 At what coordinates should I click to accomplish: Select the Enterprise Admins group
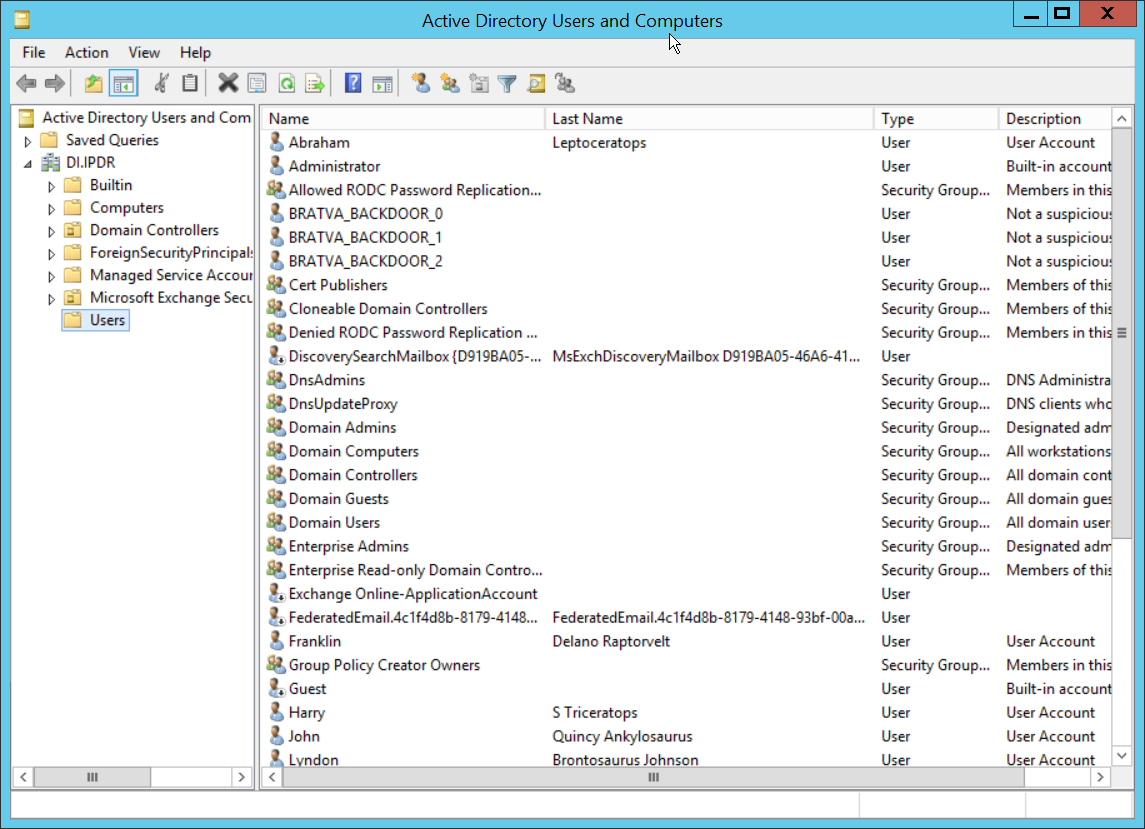click(348, 546)
